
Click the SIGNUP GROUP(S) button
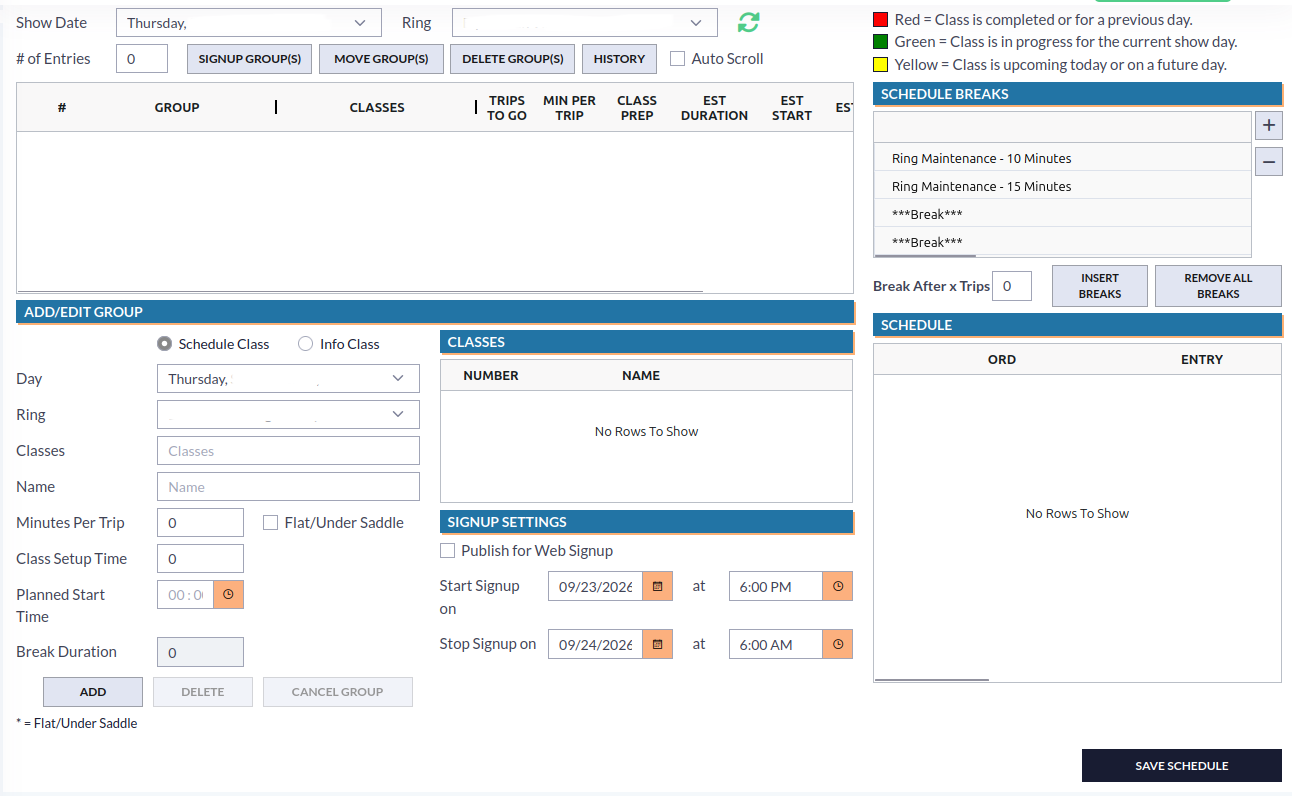250,59
